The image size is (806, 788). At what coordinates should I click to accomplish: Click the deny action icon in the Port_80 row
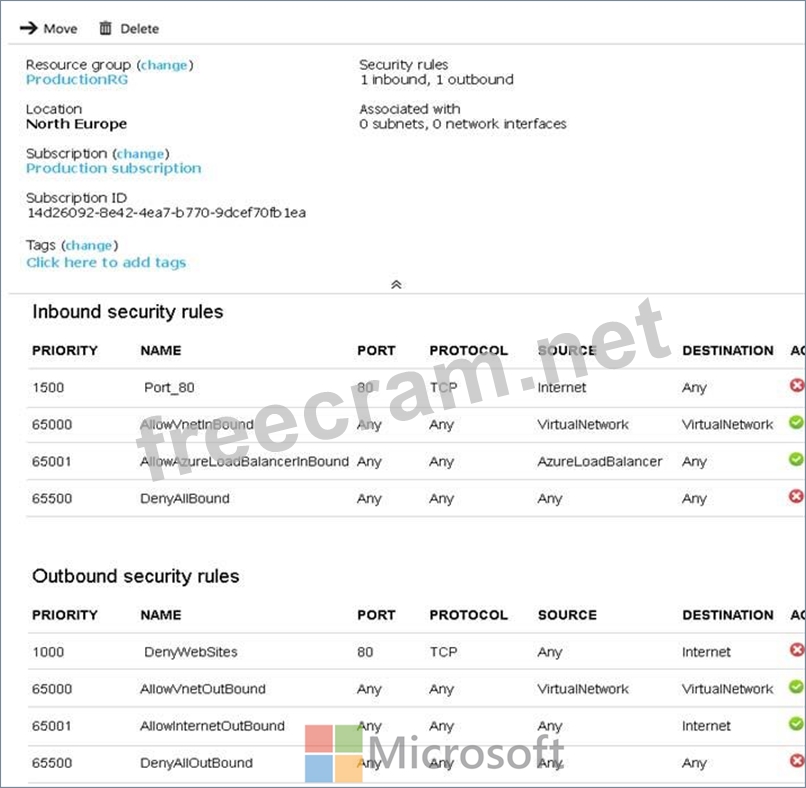tap(796, 385)
